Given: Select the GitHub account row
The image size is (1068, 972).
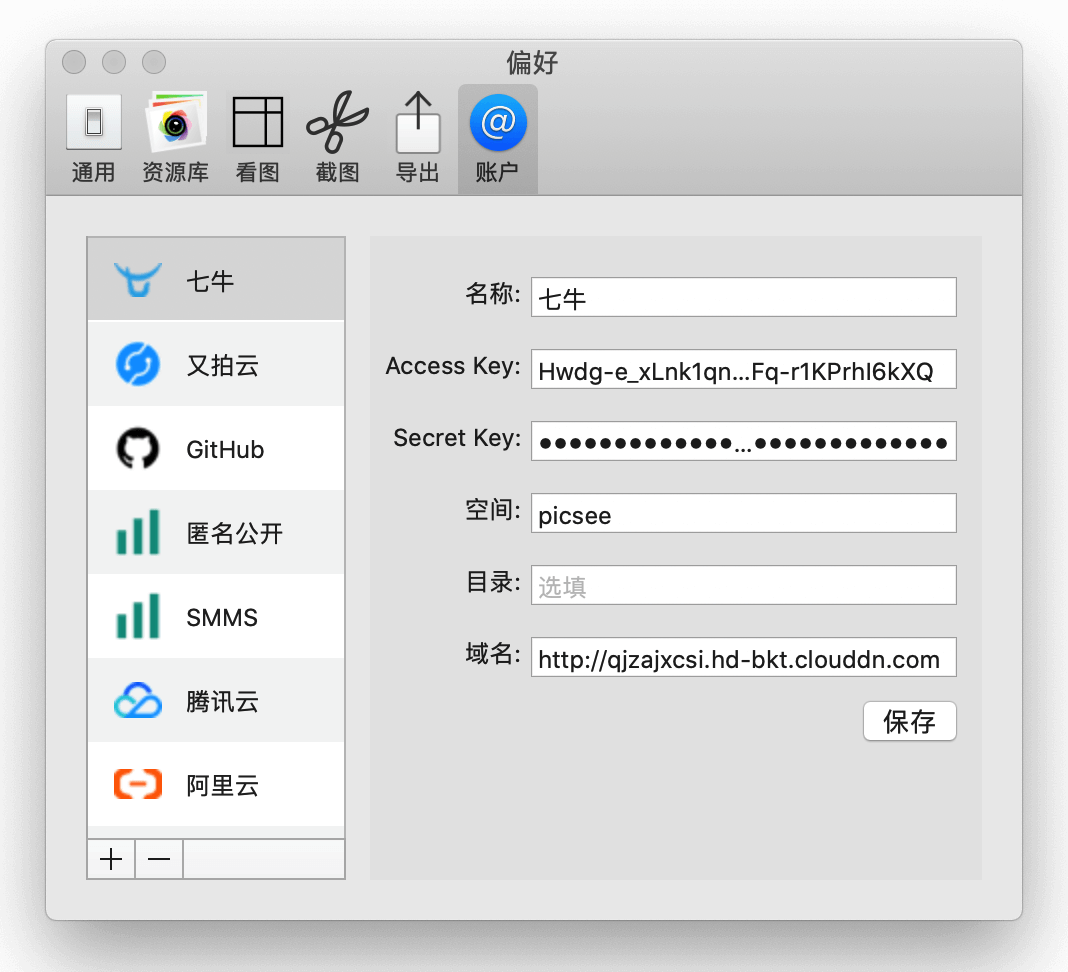Looking at the screenshot, I should tap(216, 448).
